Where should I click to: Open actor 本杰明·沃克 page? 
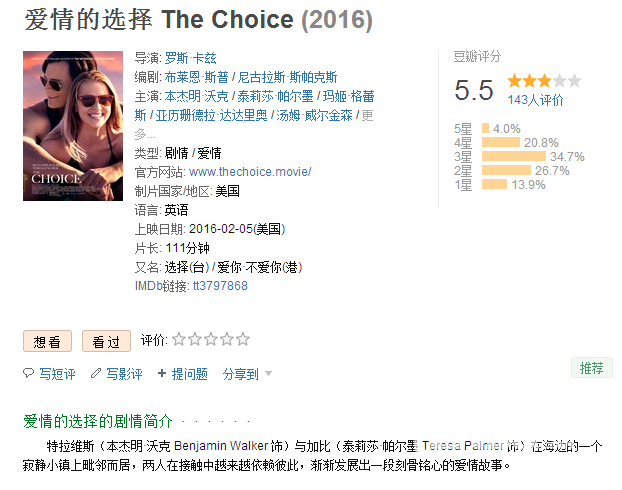click(196, 96)
